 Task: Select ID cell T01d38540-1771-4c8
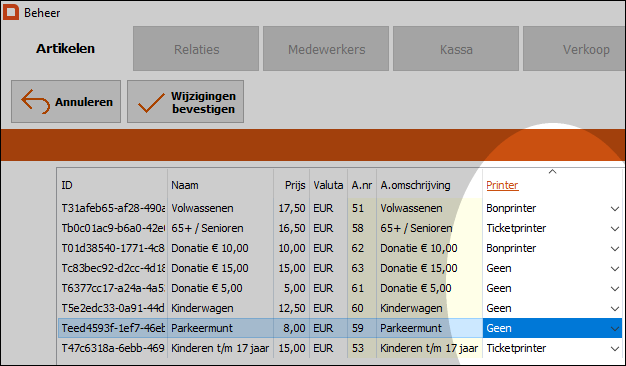(x=113, y=248)
